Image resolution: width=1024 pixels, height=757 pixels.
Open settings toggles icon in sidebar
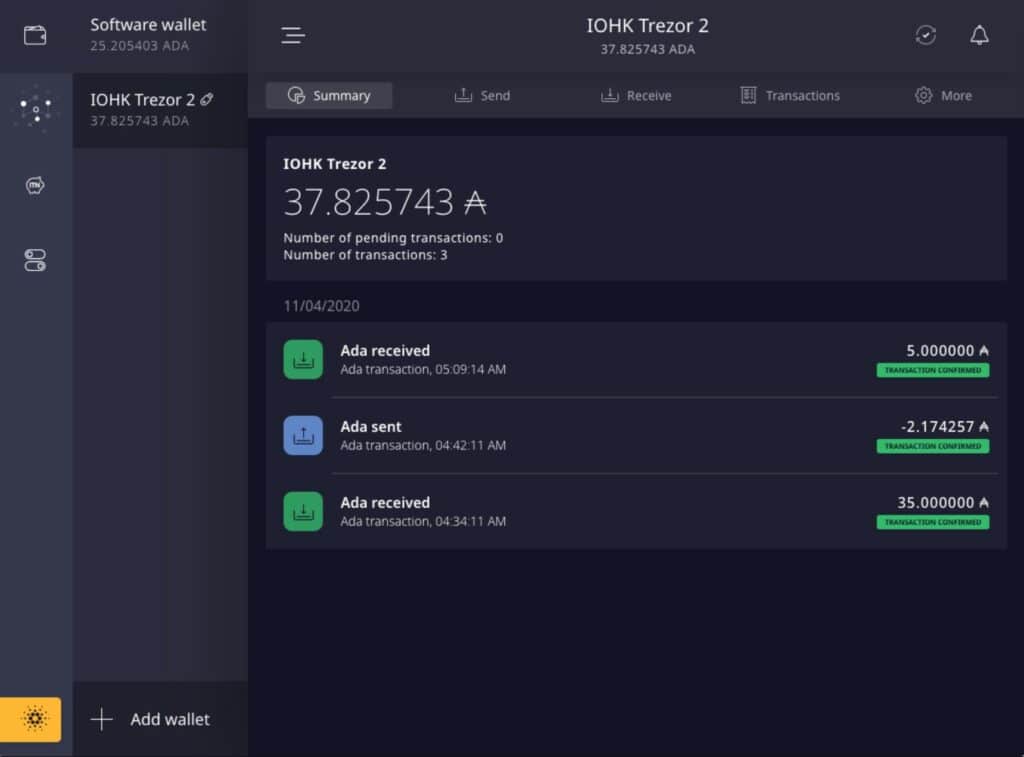(x=35, y=260)
